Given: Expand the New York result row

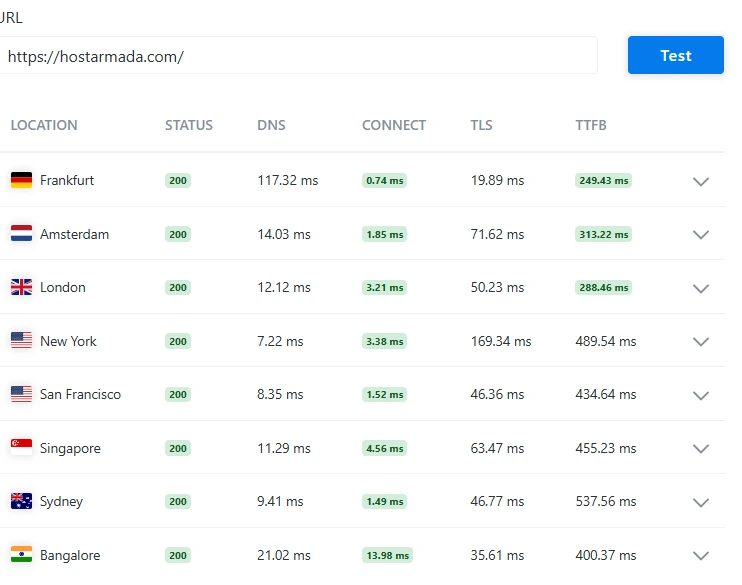Looking at the screenshot, I should 700,342.
